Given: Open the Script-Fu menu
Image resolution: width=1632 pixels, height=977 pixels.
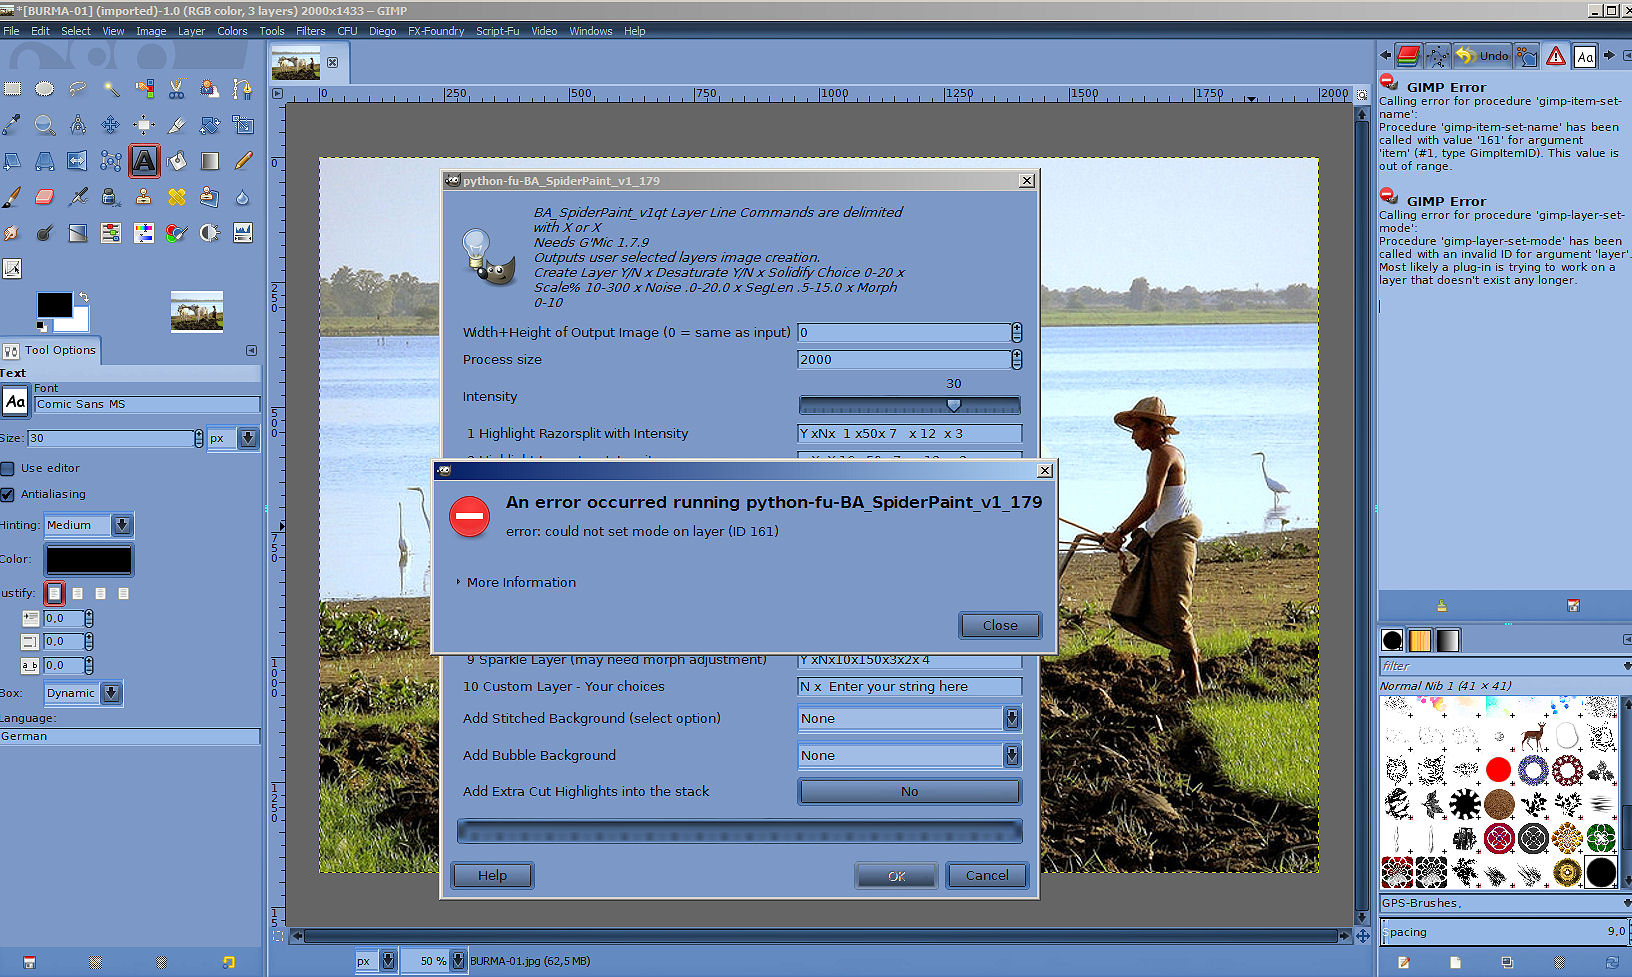Looking at the screenshot, I should [x=497, y=31].
